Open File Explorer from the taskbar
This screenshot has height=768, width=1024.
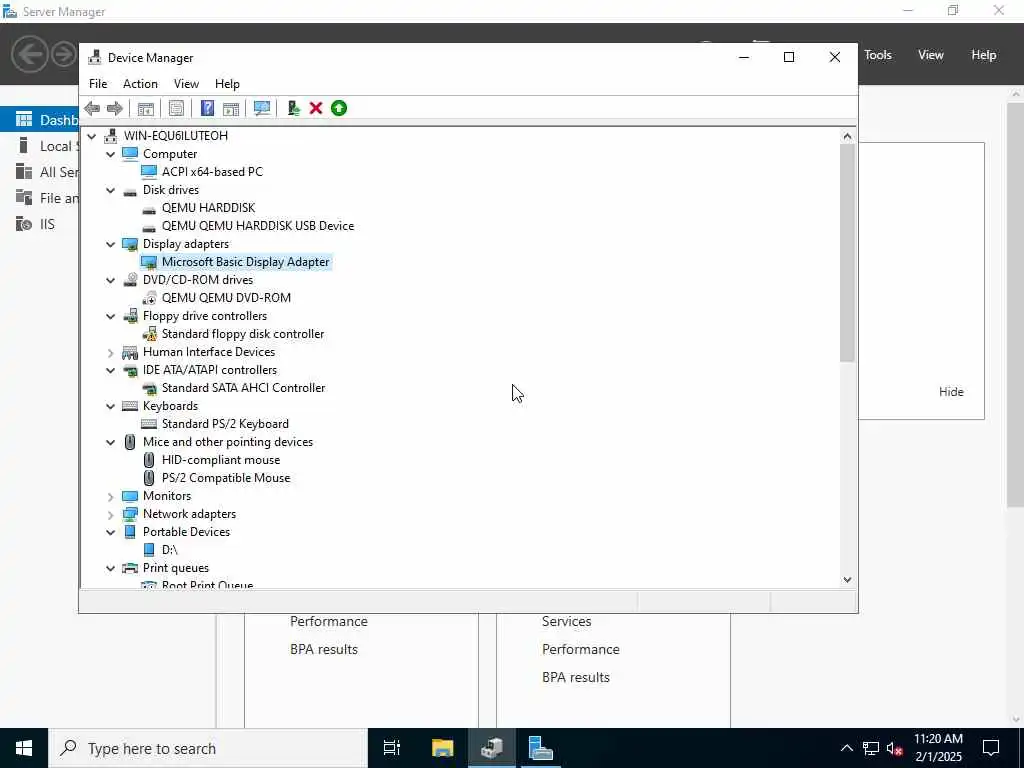click(x=442, y=748)
